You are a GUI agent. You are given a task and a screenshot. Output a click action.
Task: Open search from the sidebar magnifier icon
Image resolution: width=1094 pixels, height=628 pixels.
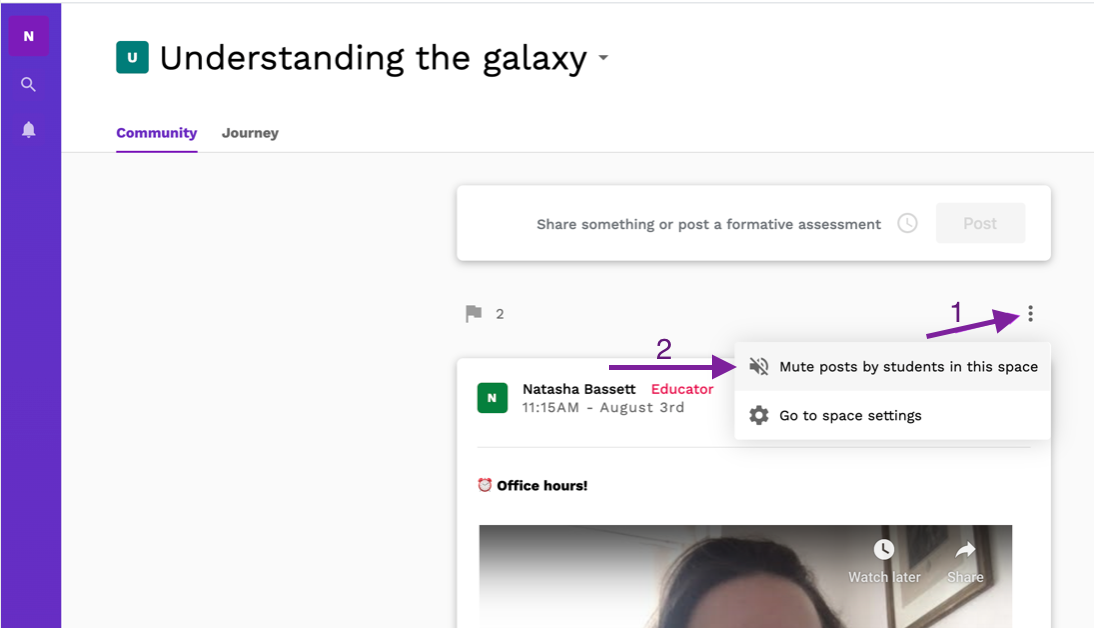point(29,84)
